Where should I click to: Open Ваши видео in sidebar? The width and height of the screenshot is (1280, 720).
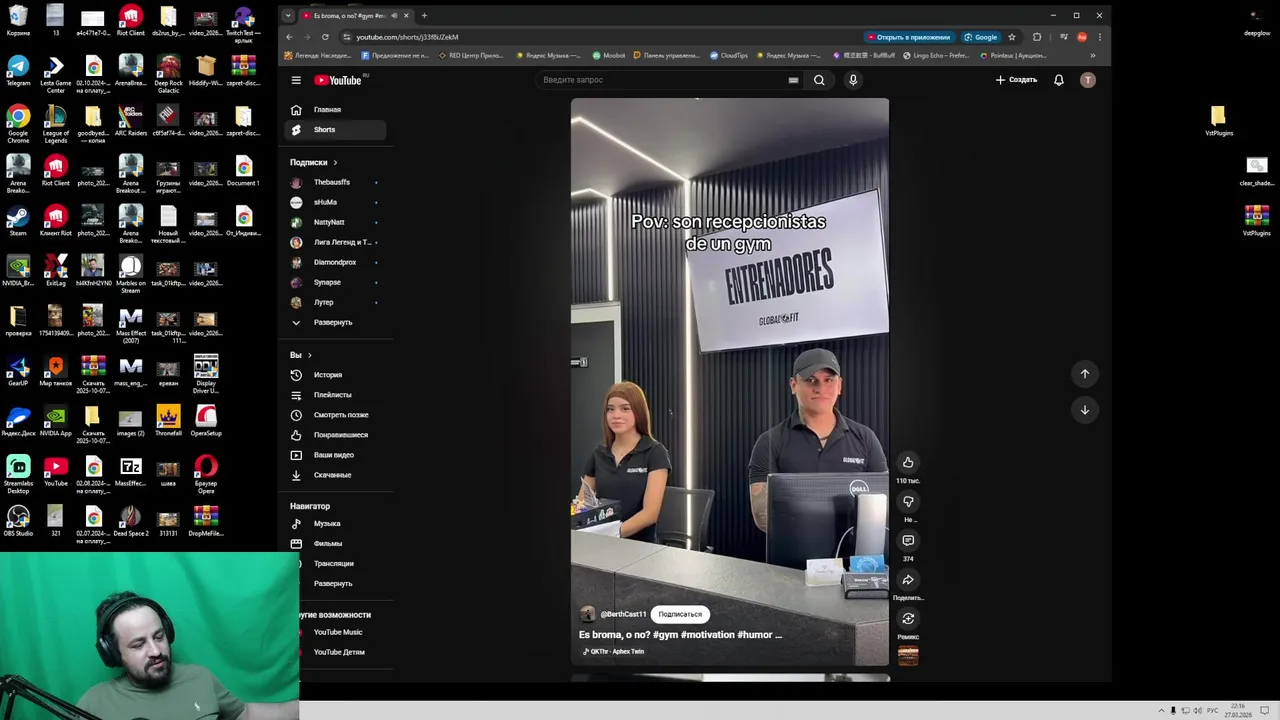[x=335, y=455]
